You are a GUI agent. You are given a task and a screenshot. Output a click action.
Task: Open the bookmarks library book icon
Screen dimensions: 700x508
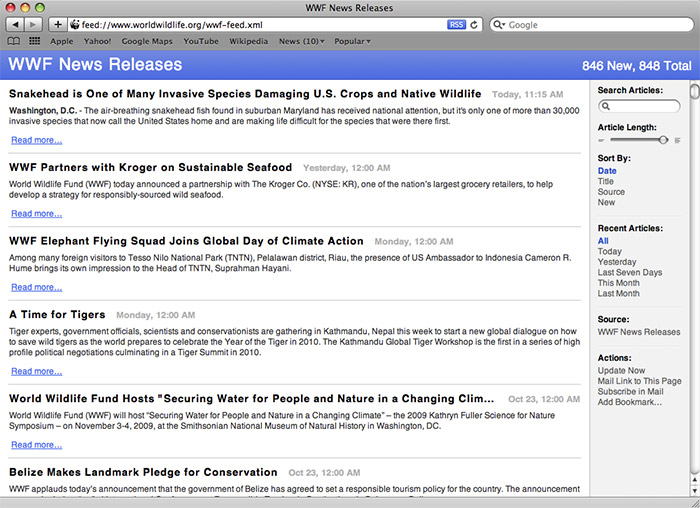pos(14,41)
